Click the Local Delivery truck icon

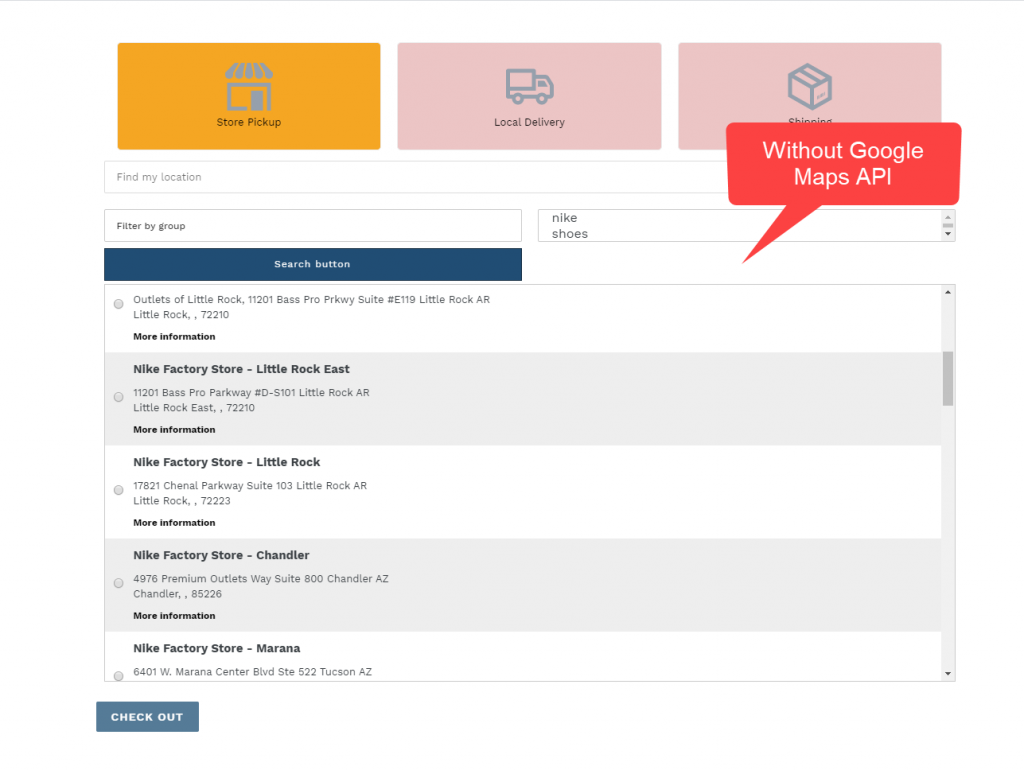(x=529, y=87)
